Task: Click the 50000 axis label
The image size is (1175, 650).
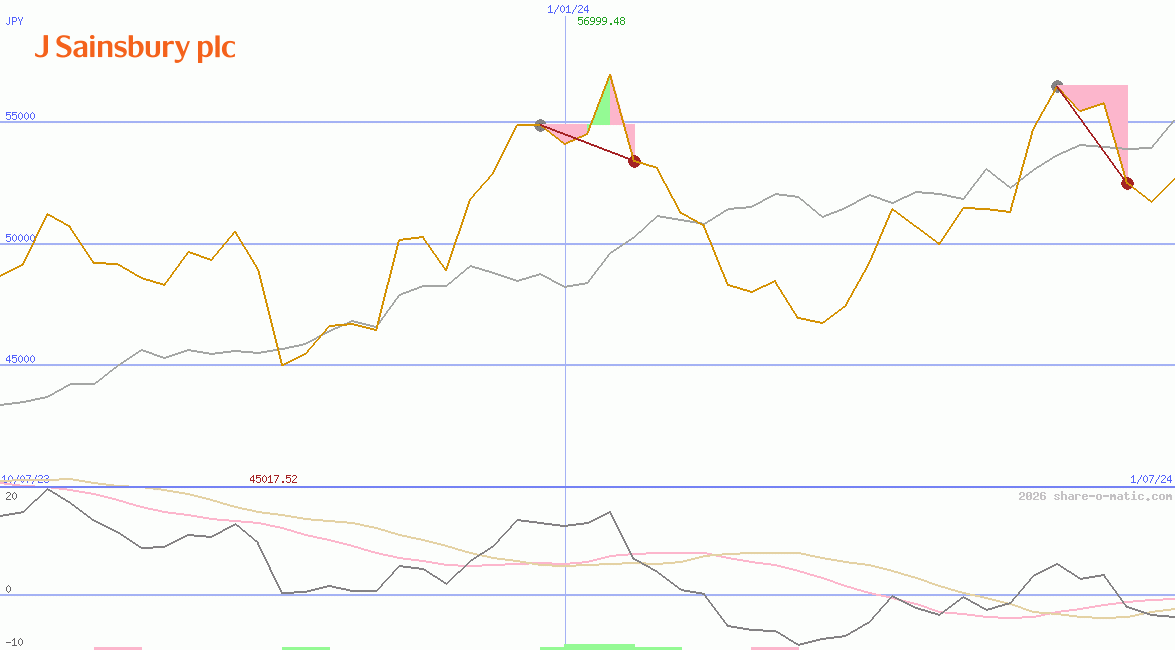Action: pos(20,238)
